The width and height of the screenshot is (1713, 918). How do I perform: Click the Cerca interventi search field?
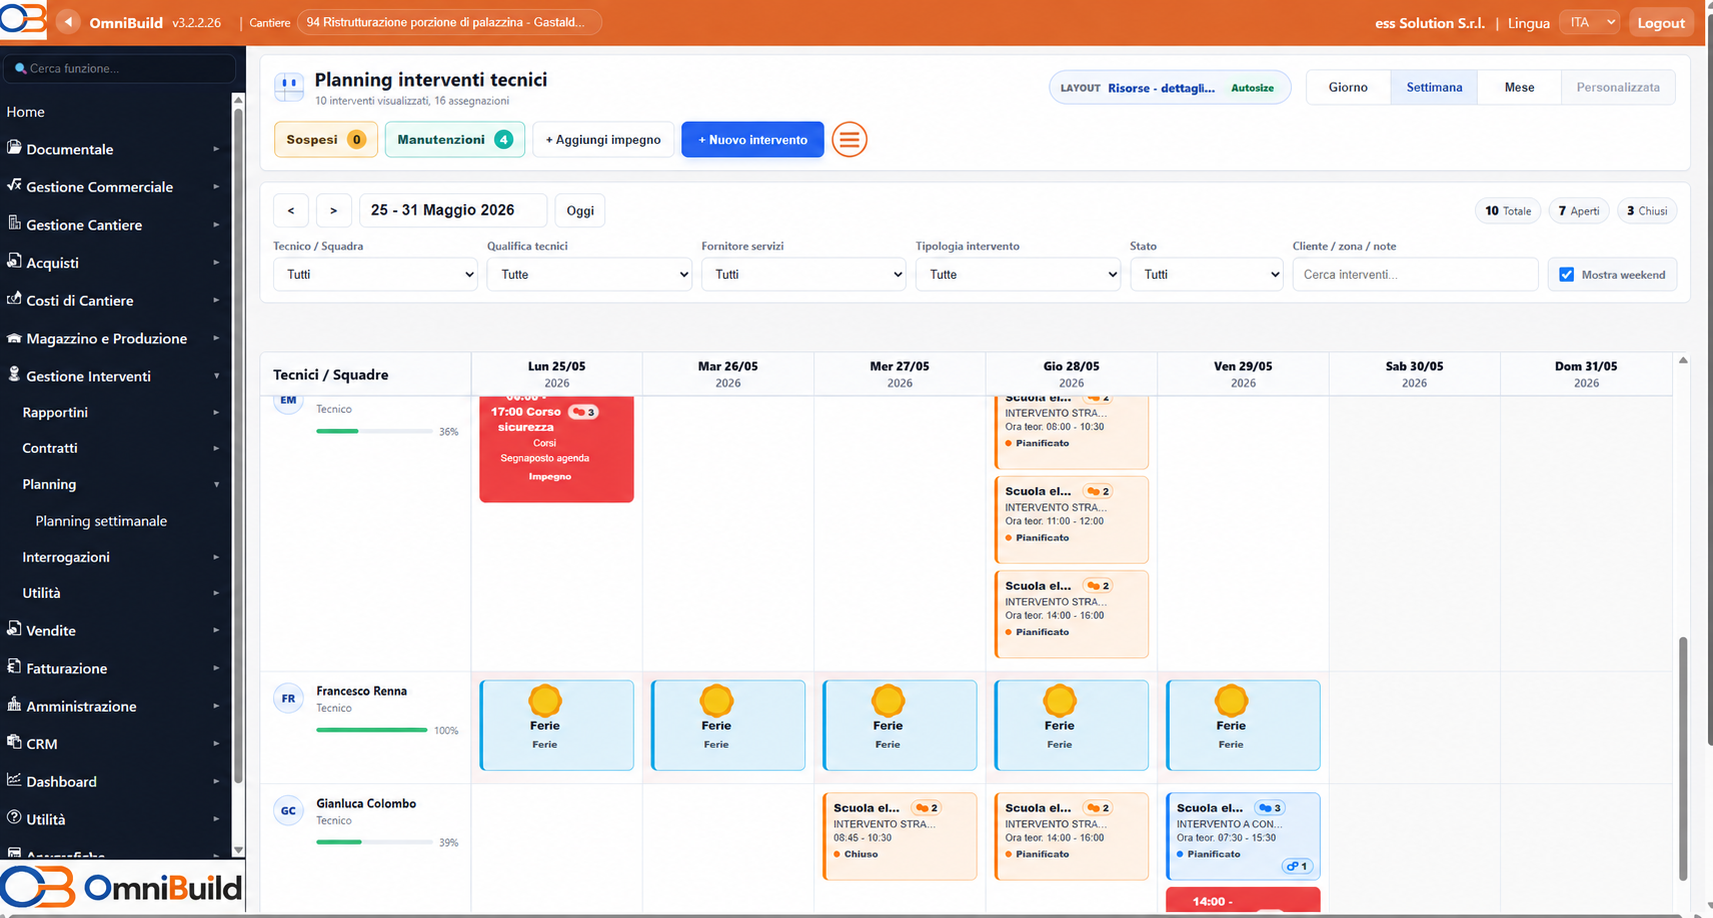pyautogui.click(x=1415, y=274)
